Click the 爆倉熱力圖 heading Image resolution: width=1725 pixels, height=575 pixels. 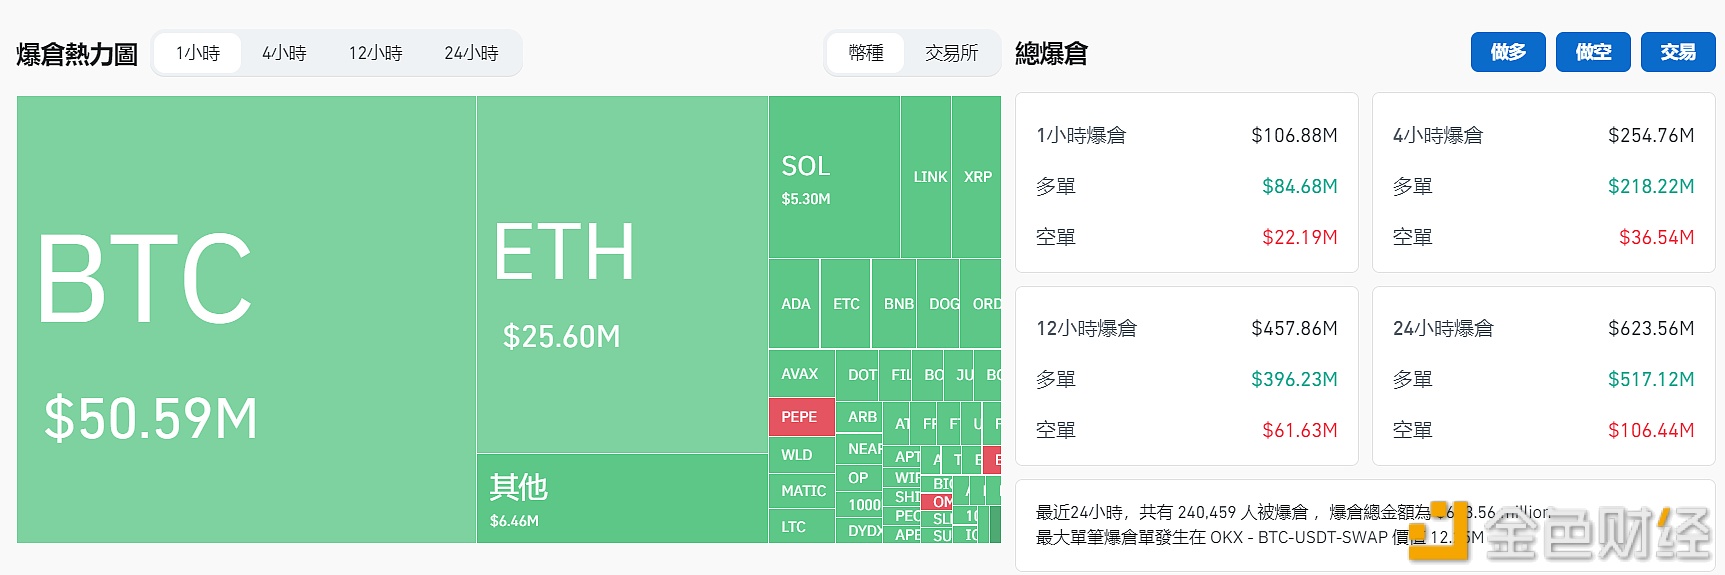coord(77,54)
